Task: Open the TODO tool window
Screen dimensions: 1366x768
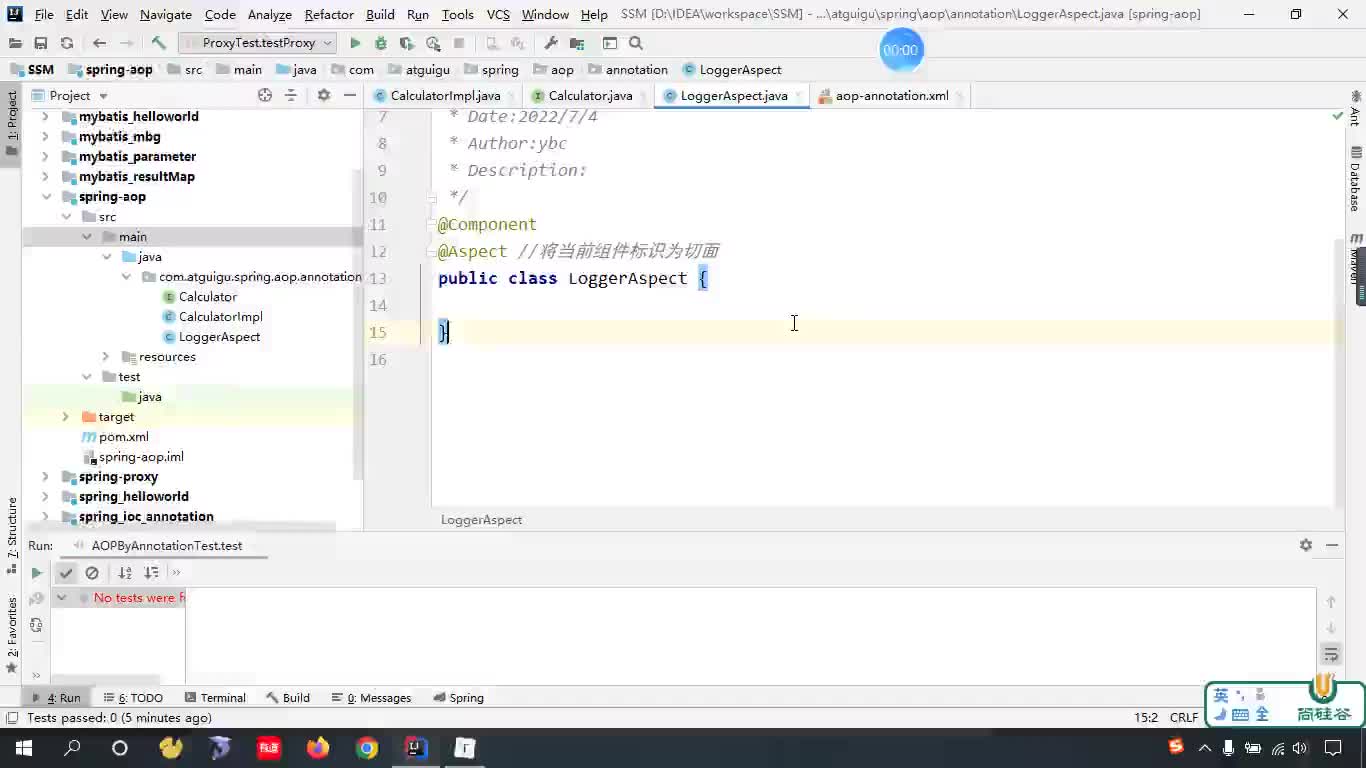Action: (x=134, y=698)
